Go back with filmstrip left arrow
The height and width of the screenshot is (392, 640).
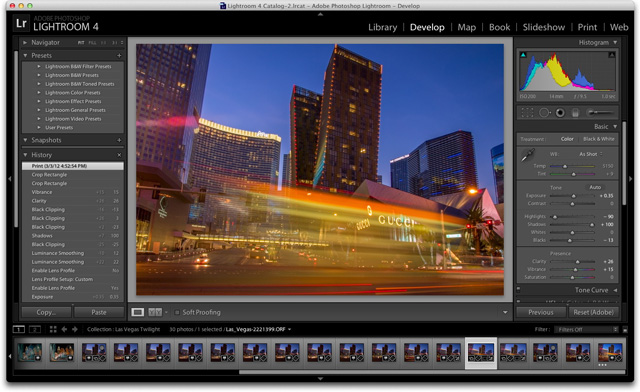pos(64,329)
